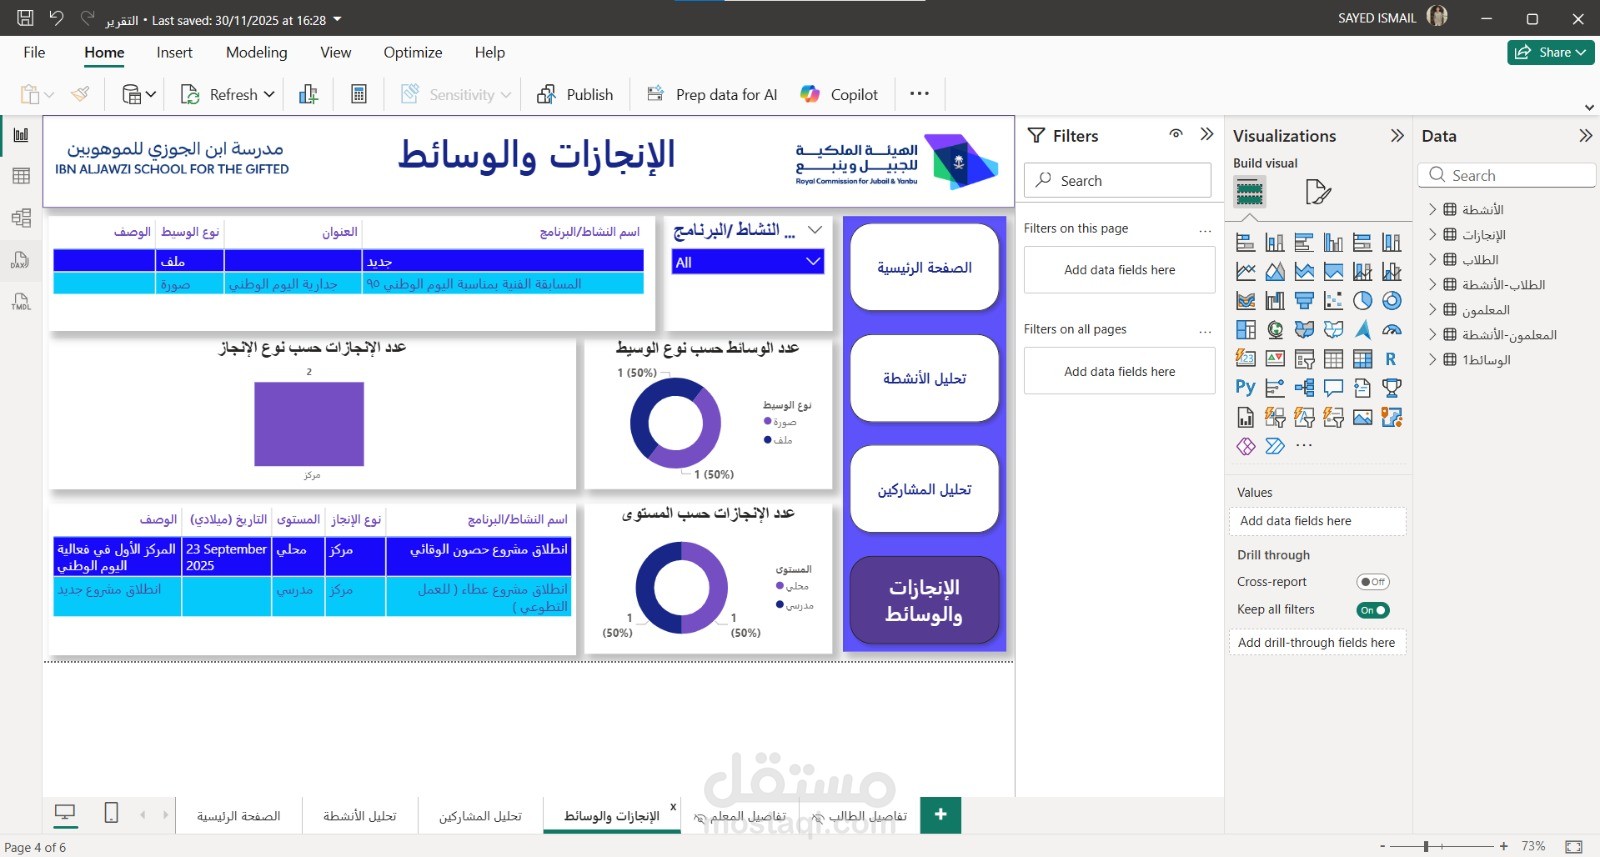Open Report view in left sidebar
The height and width of the screenshot is (857, 1600).
21,135
